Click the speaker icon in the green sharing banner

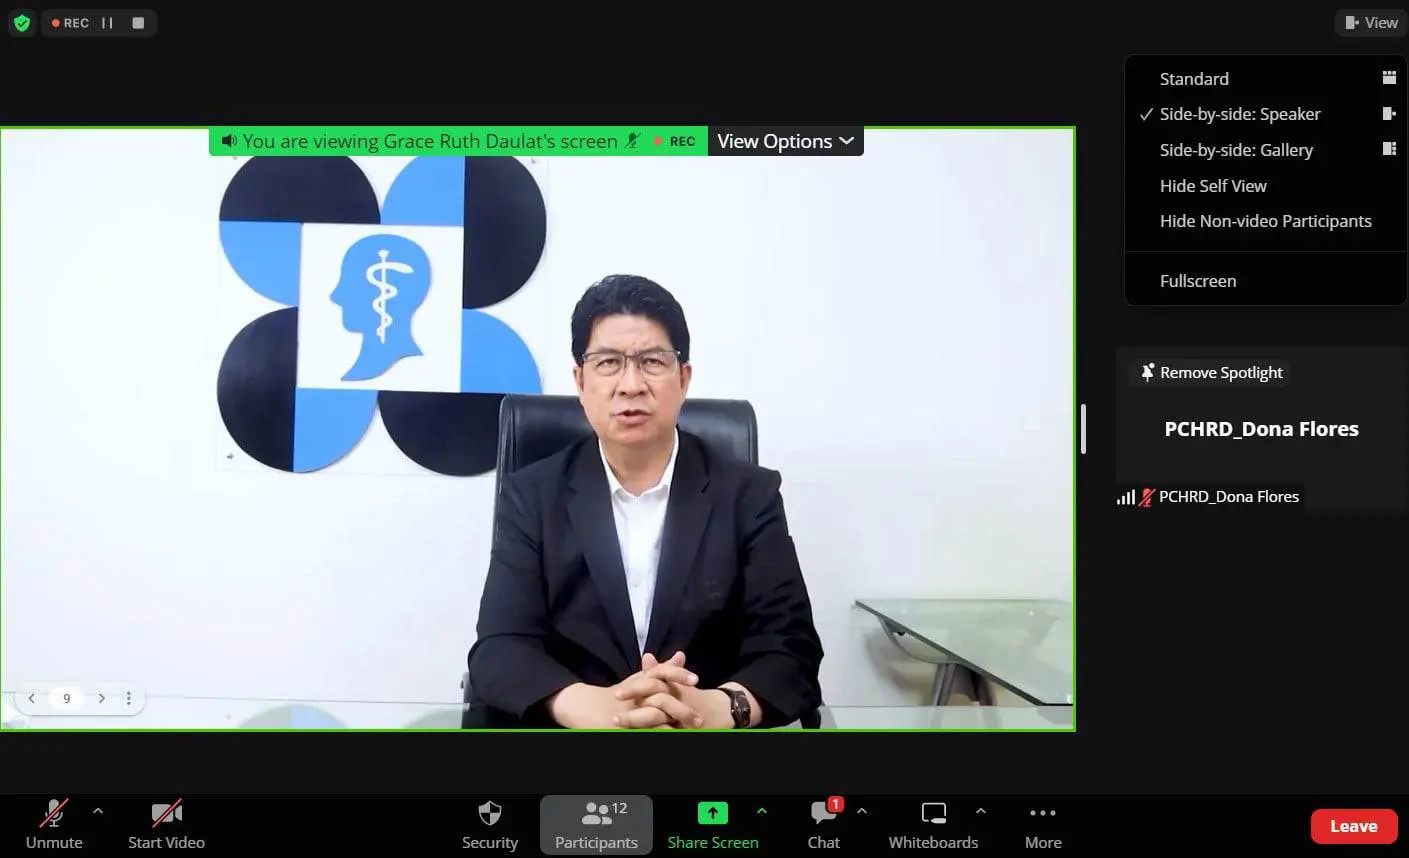tap(229, 141)
